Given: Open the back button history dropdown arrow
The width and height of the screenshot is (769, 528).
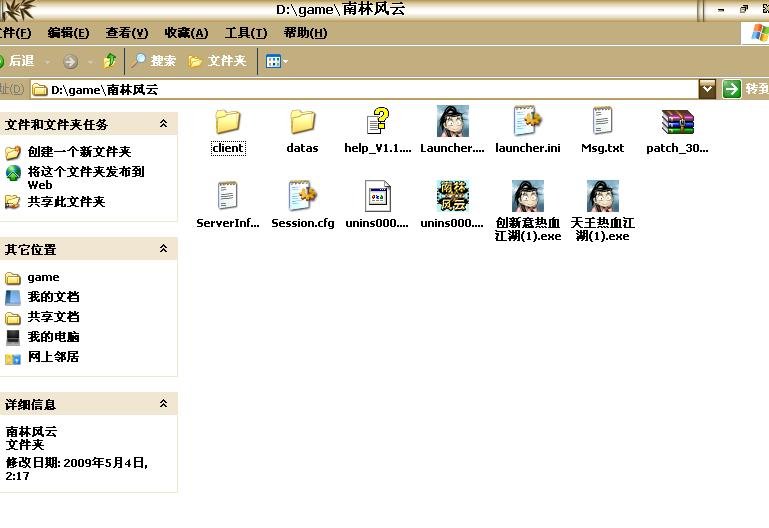Looking at the screenshot, I should coord(47,62).
